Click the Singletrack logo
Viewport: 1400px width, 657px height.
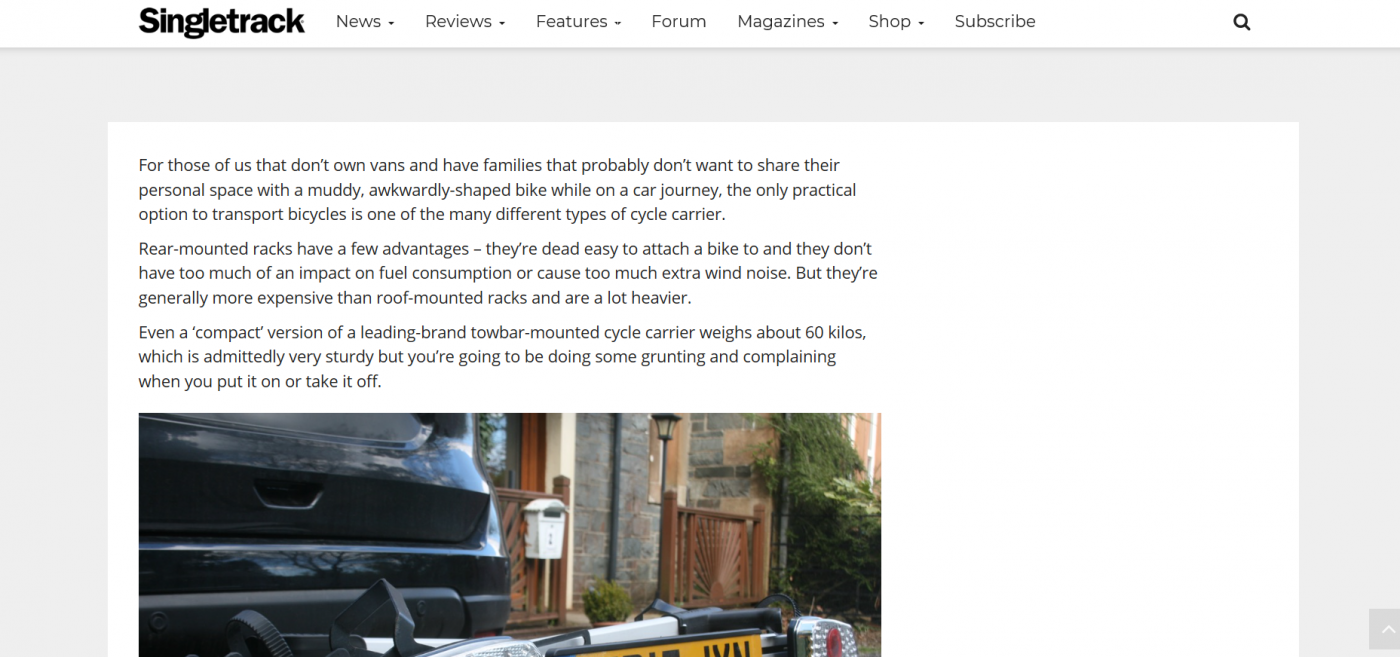[222, 22]
